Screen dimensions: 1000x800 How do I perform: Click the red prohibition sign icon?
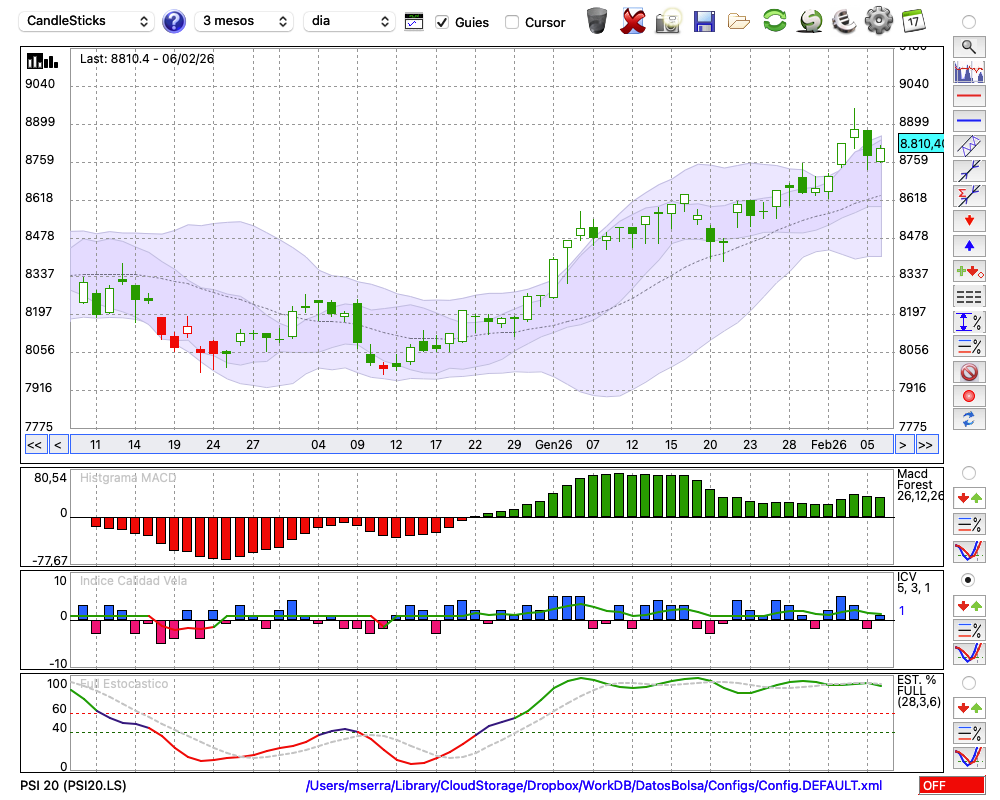[968, 372]
